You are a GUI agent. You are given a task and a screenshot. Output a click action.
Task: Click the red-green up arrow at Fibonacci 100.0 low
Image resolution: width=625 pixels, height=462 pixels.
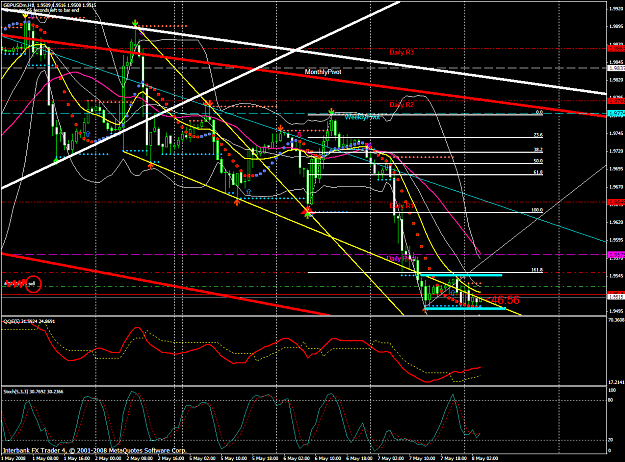point(307,212)
